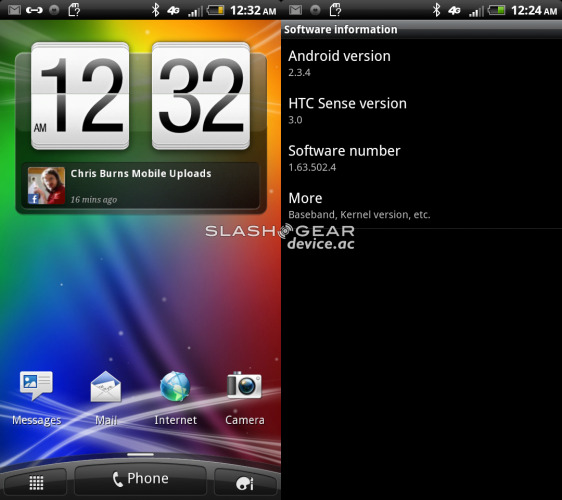Launch the Camera app icon
The height and width of the screenshot is (500, 562).
[244, 385]
